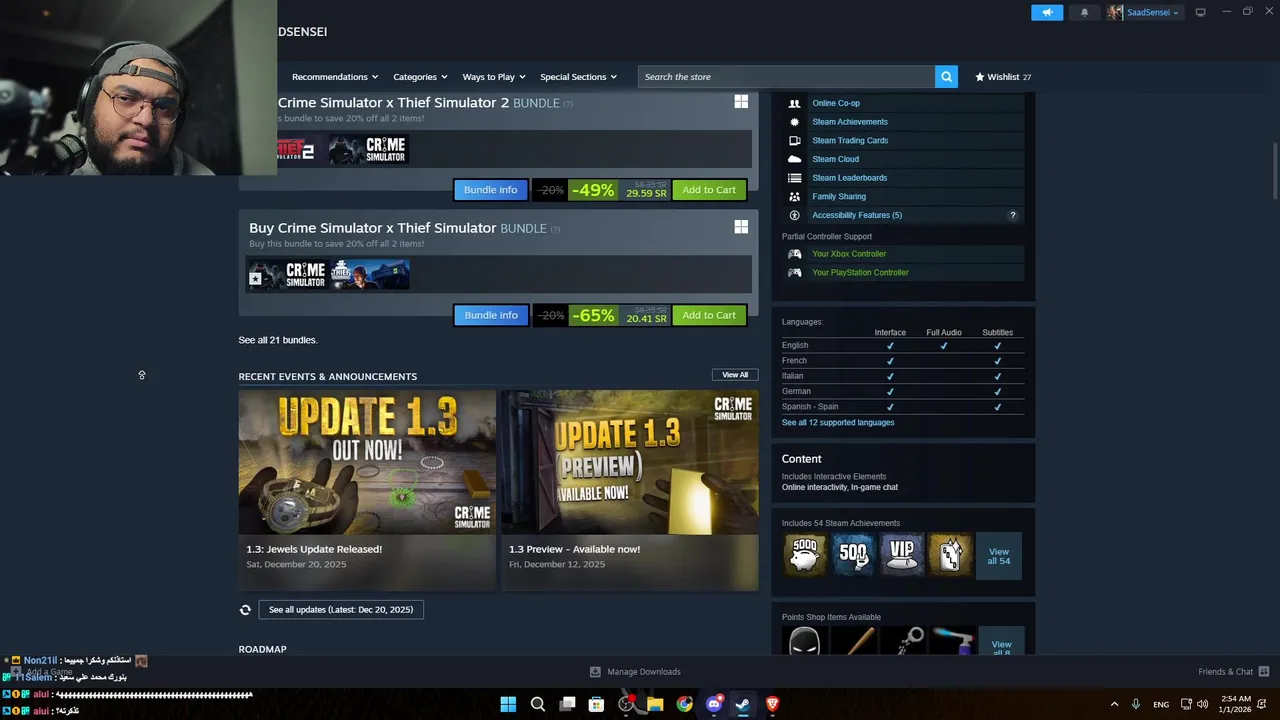Open the Wishlist 27 page
This screenshot has width=1280, height=720.
(1003, 77)
